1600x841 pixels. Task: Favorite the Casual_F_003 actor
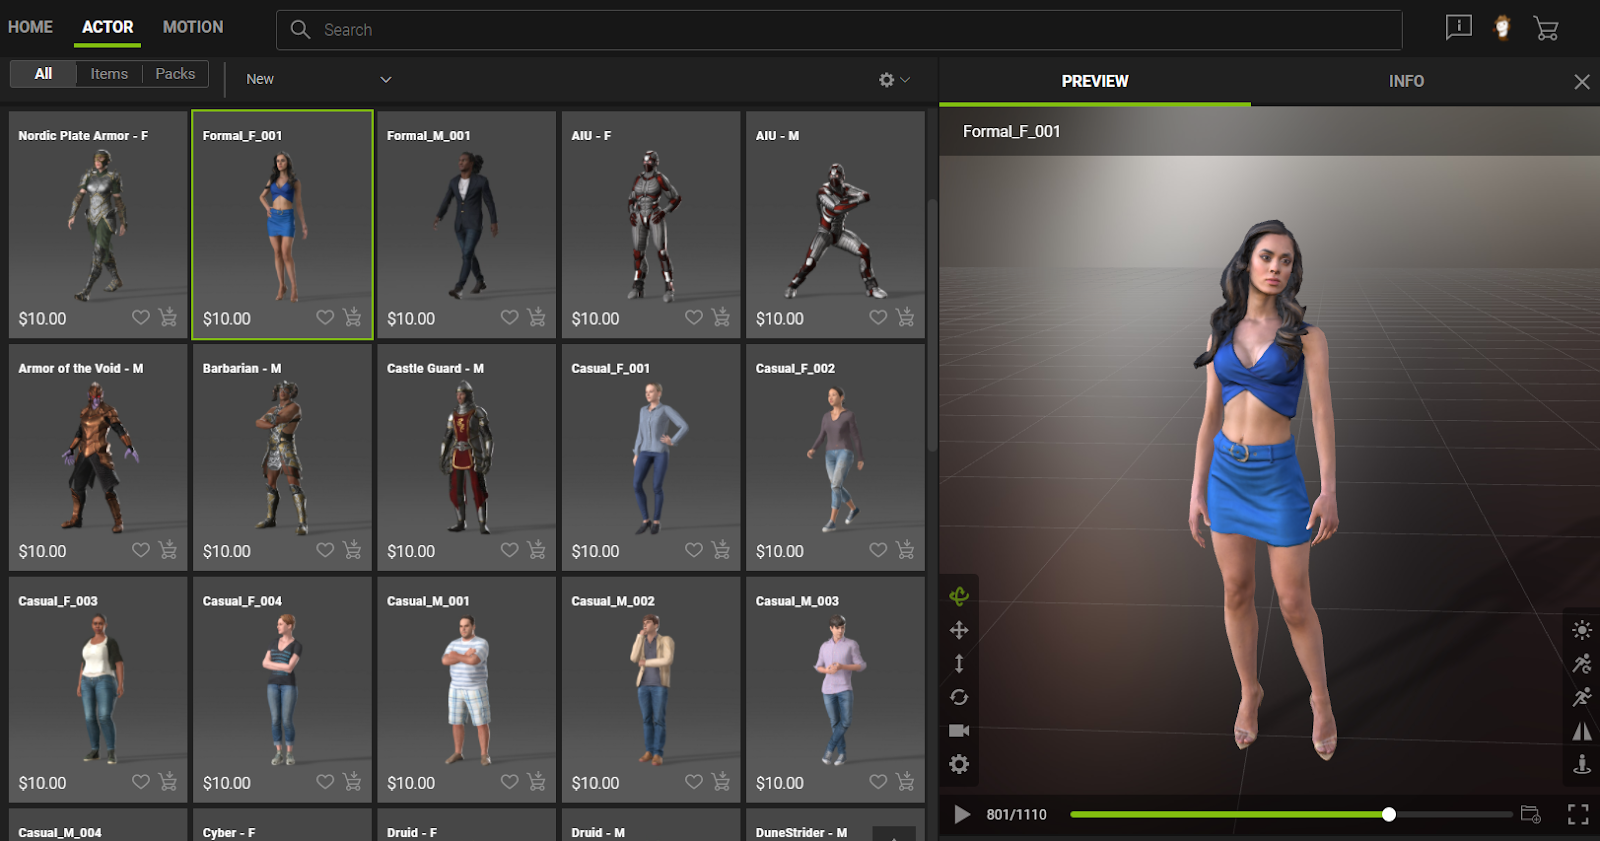(x=141, y=781)
